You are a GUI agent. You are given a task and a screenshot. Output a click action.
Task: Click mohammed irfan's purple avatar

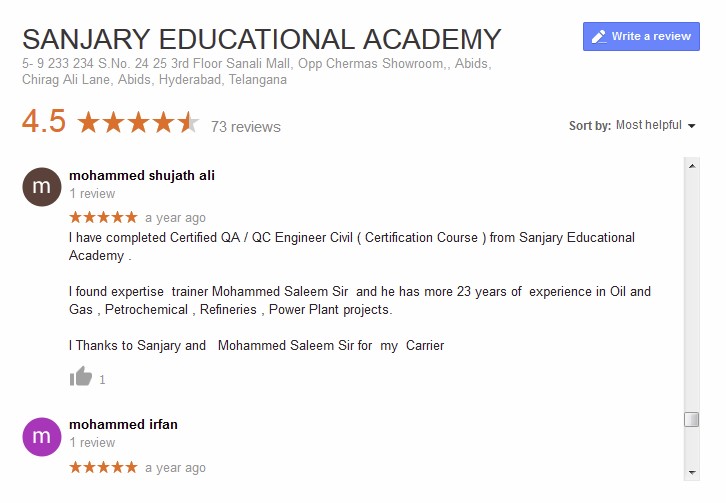[x=42, y=436]
